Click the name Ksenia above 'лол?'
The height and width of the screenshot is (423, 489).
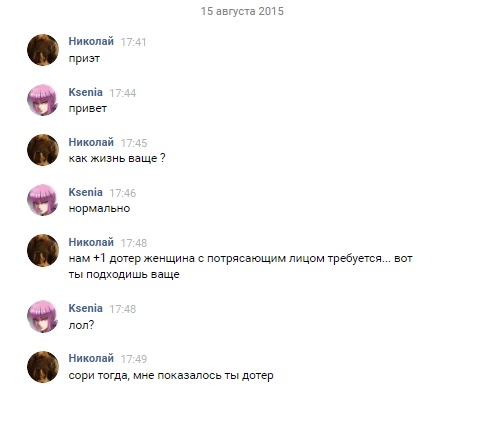tap(85, 308)
